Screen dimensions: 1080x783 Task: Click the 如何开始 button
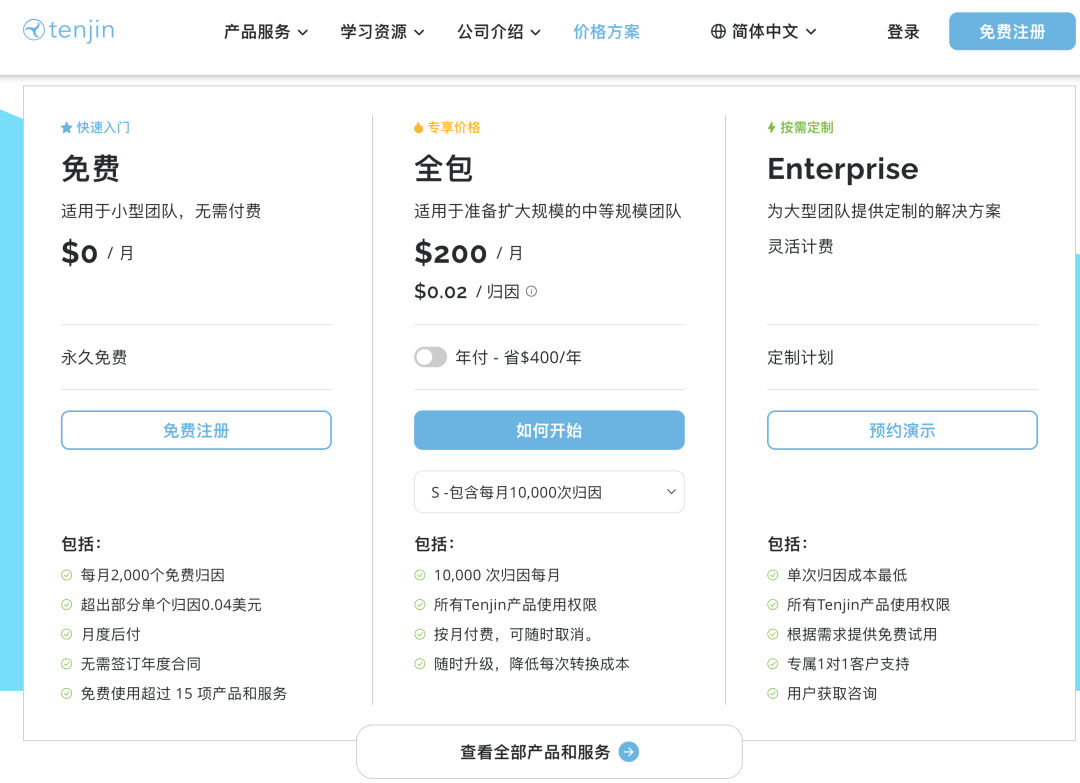pyautogui.click(x=549, y=430)
